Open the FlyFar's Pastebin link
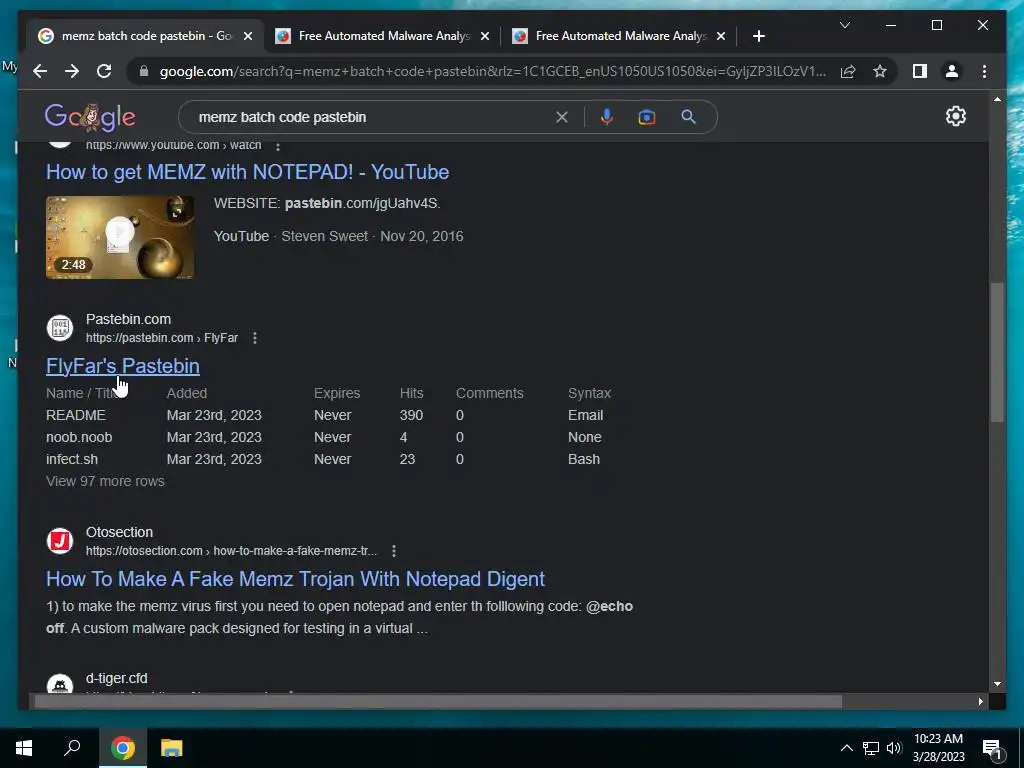The image size is (1024, 768). pos(123,366)
